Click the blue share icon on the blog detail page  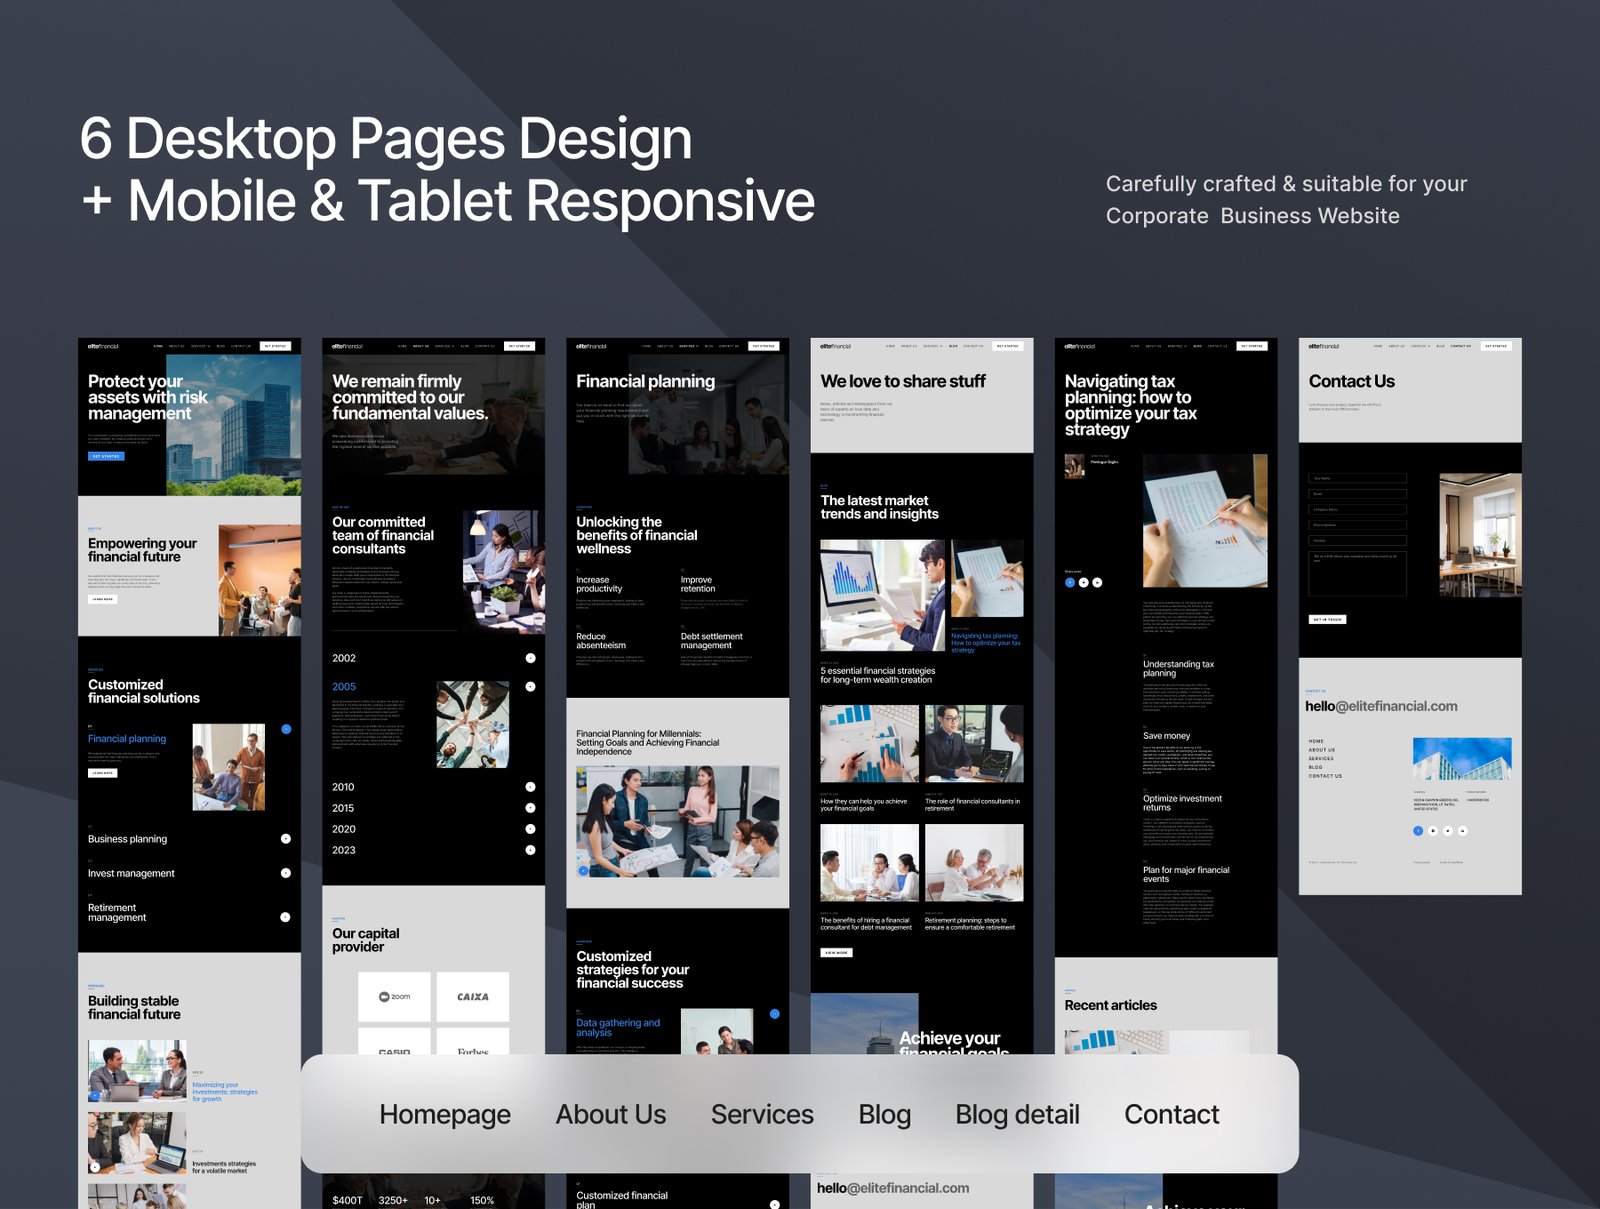click(x=1070, y=582)
